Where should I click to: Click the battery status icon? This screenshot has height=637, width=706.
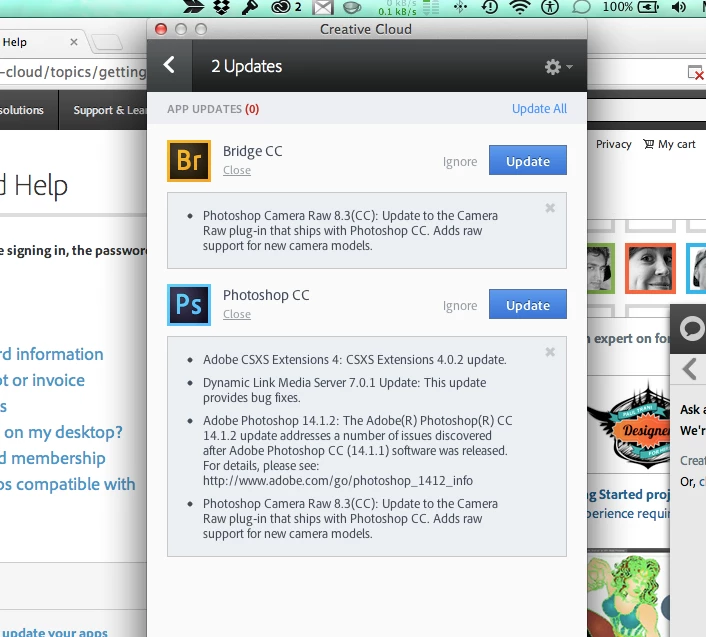coord(648,7)
